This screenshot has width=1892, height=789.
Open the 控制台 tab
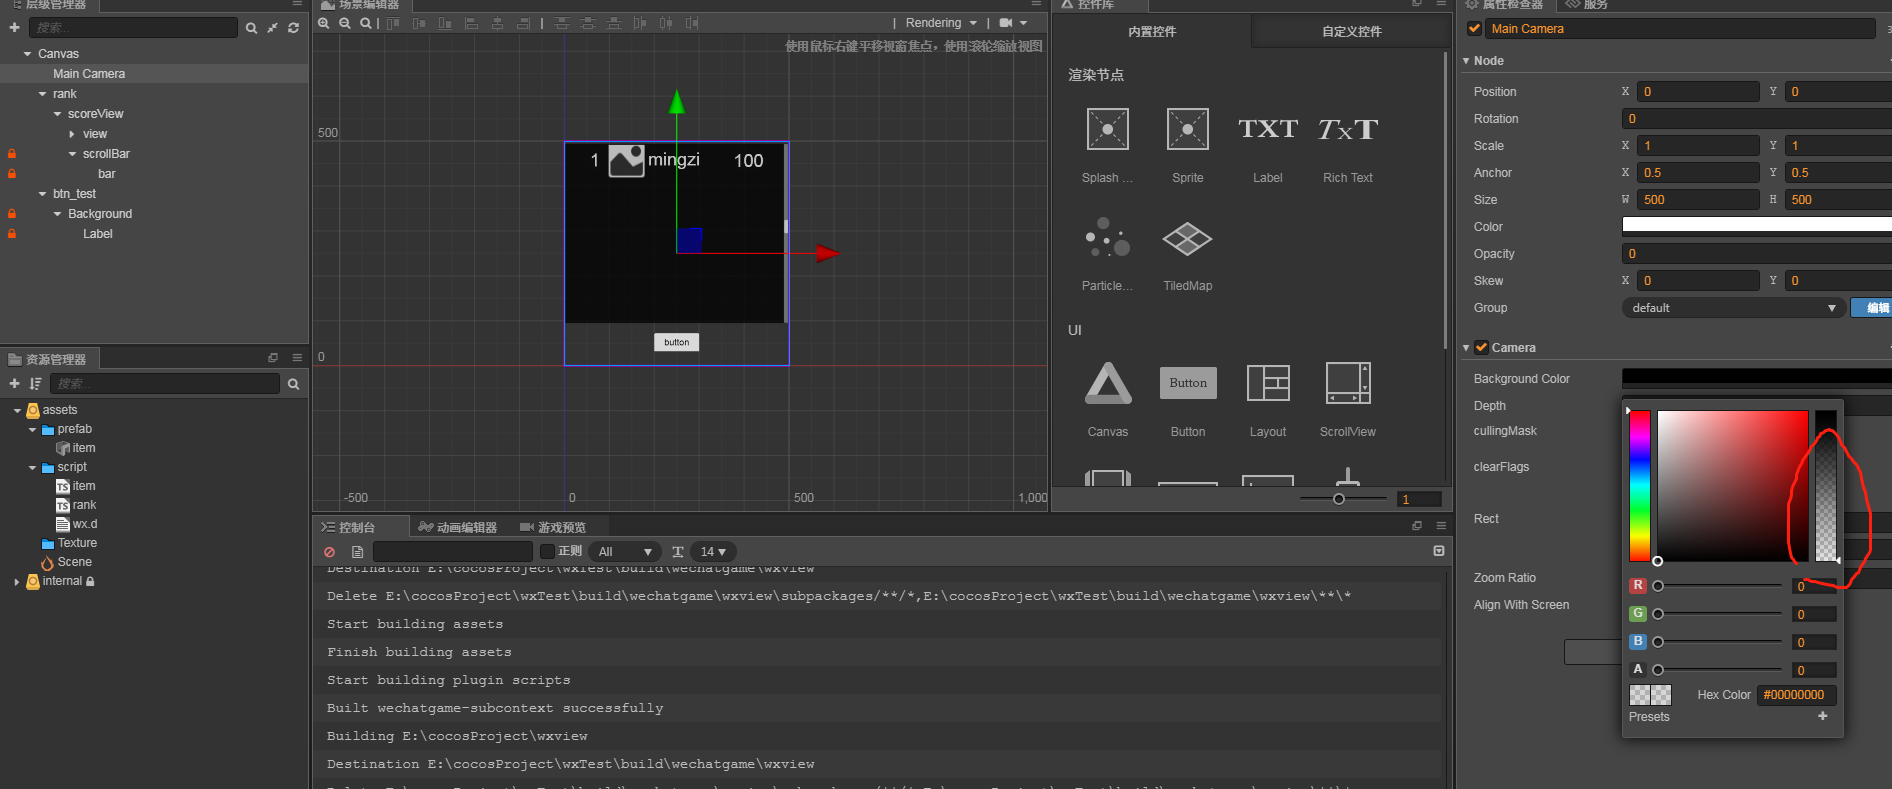pos(348,527)
